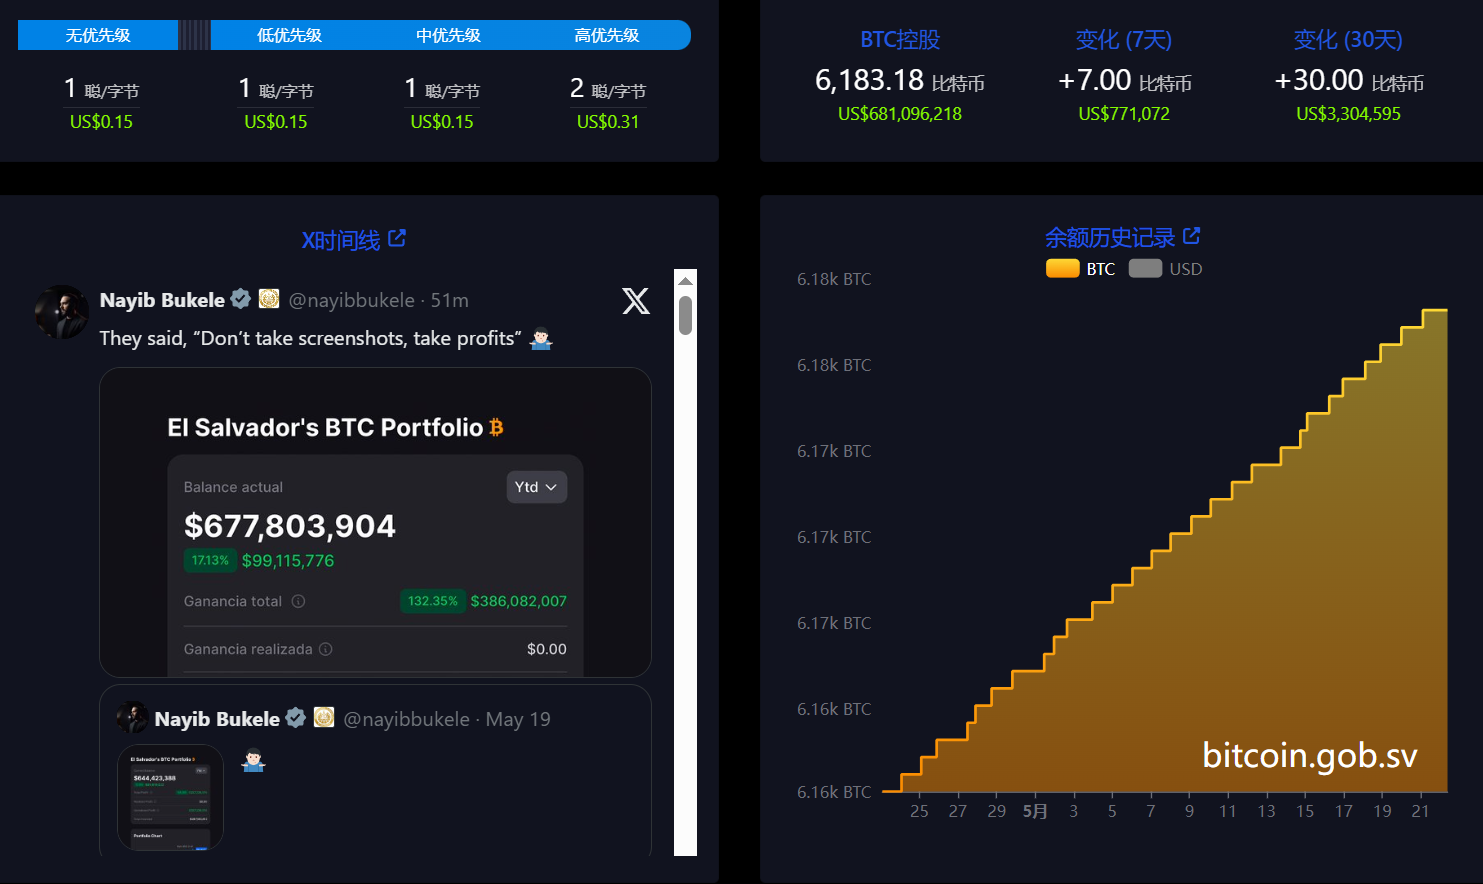The image size is (1483, 884).
Task: Click the info icon next to Ganancia total
Action: (298, 601)
